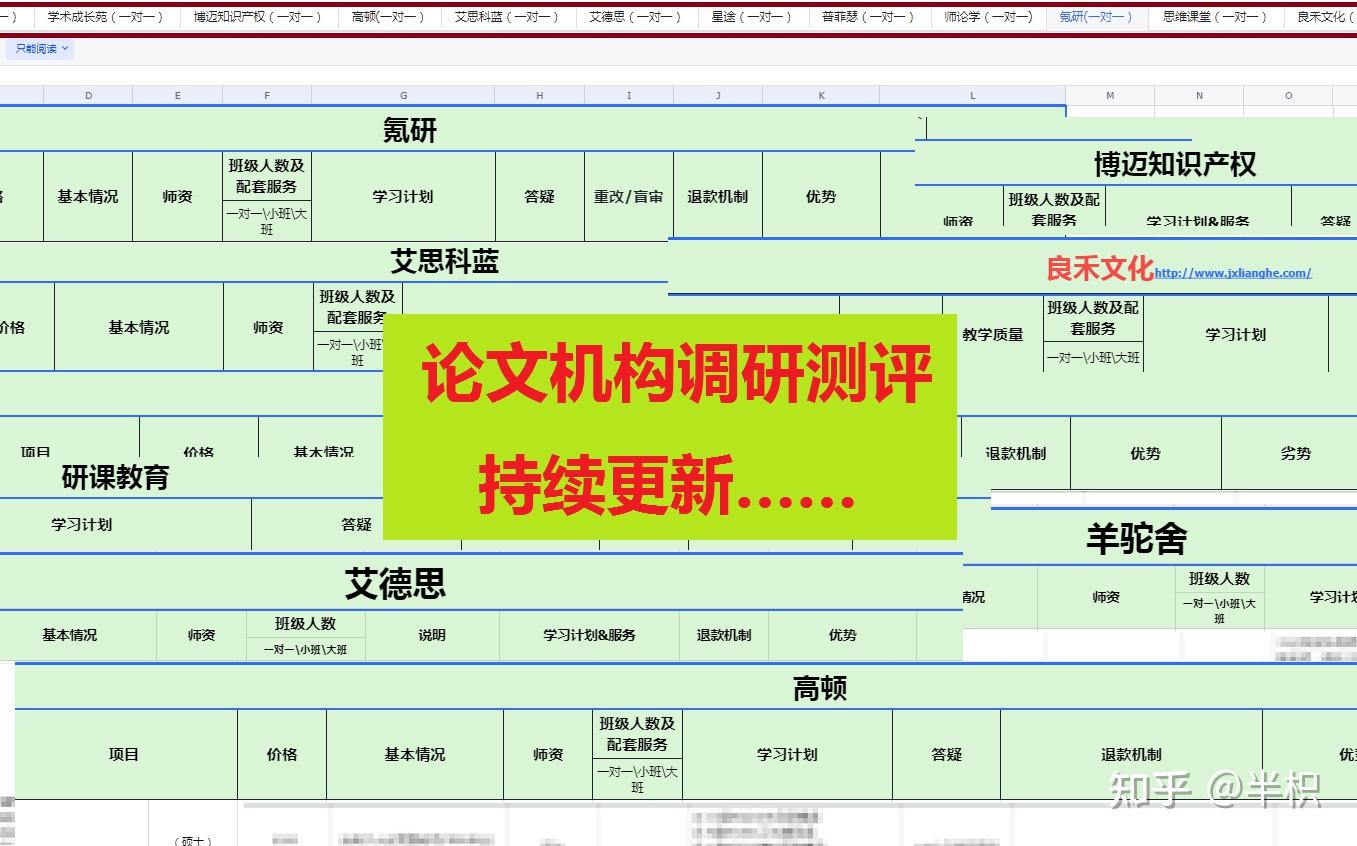Select 学习计划 cell in the 良禾文化 table
Image resolution: width=1357 pixels, height=846 pixels.
[1236, 334]
